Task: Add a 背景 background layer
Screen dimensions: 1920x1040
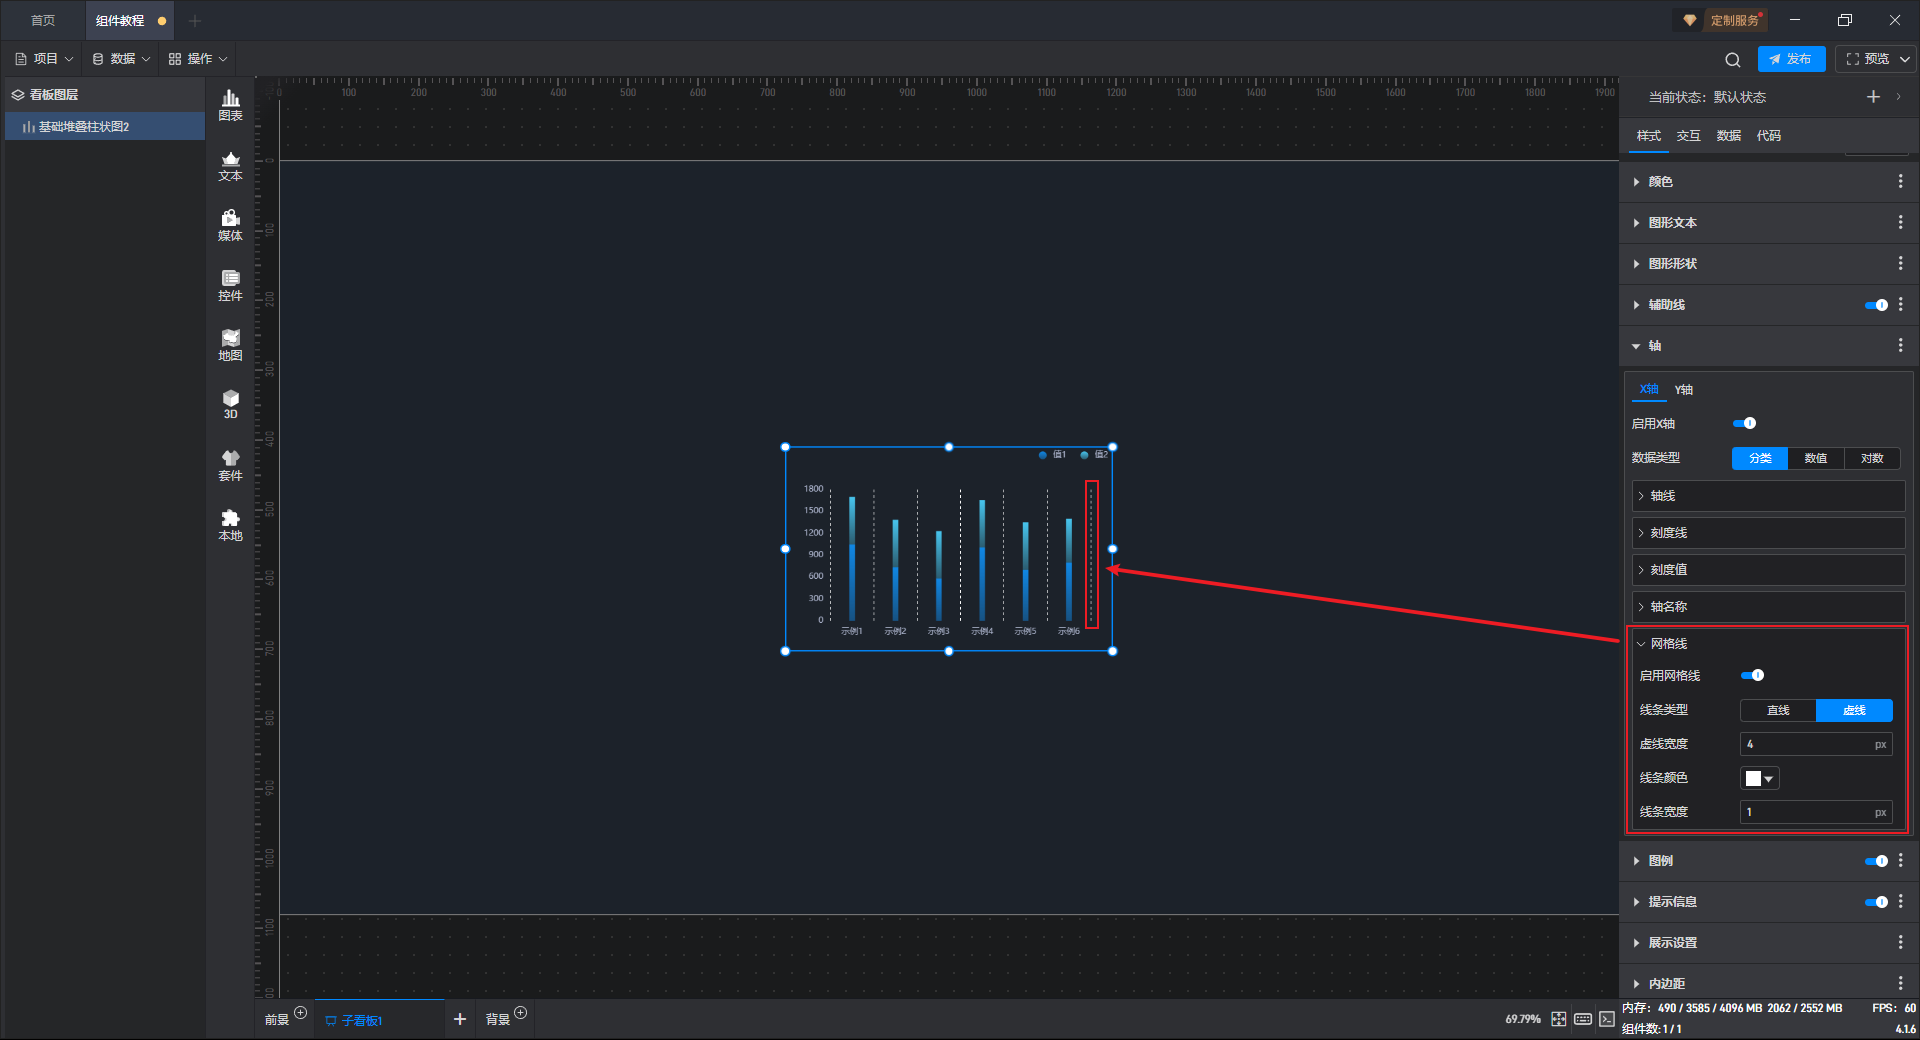Action: [x=520, y=1013]
